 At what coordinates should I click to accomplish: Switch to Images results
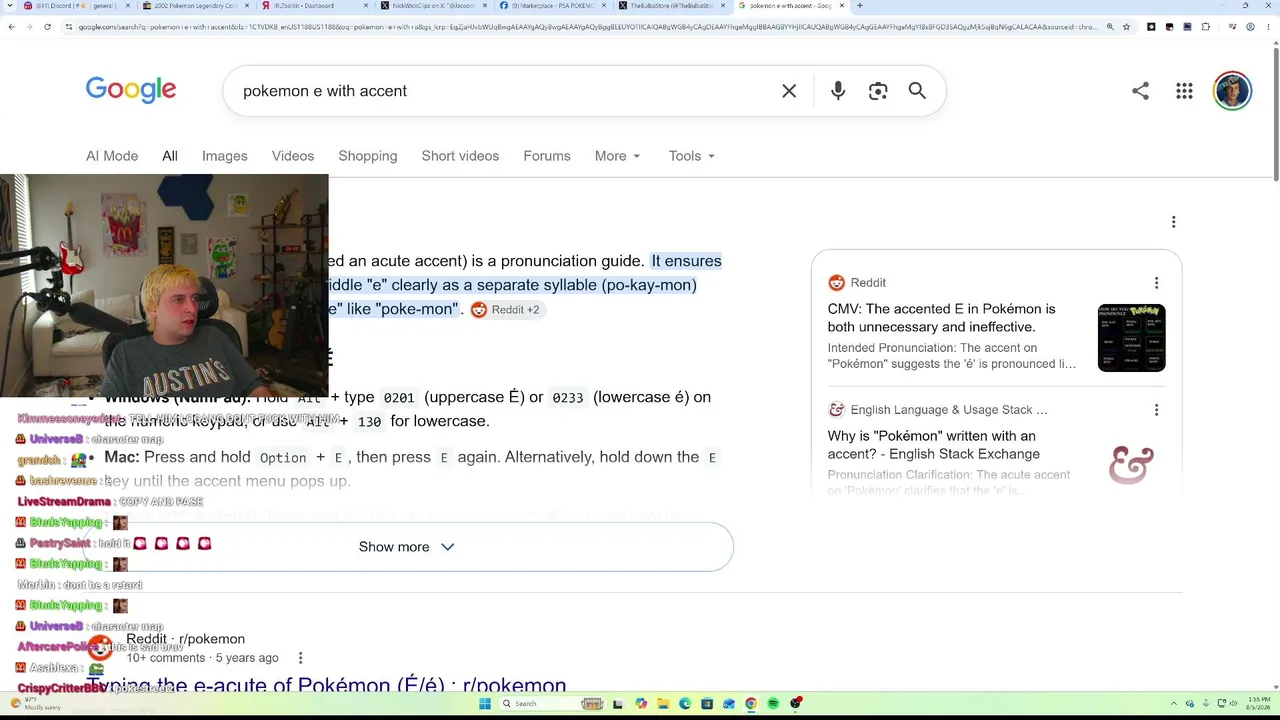[x=224, y=156]
